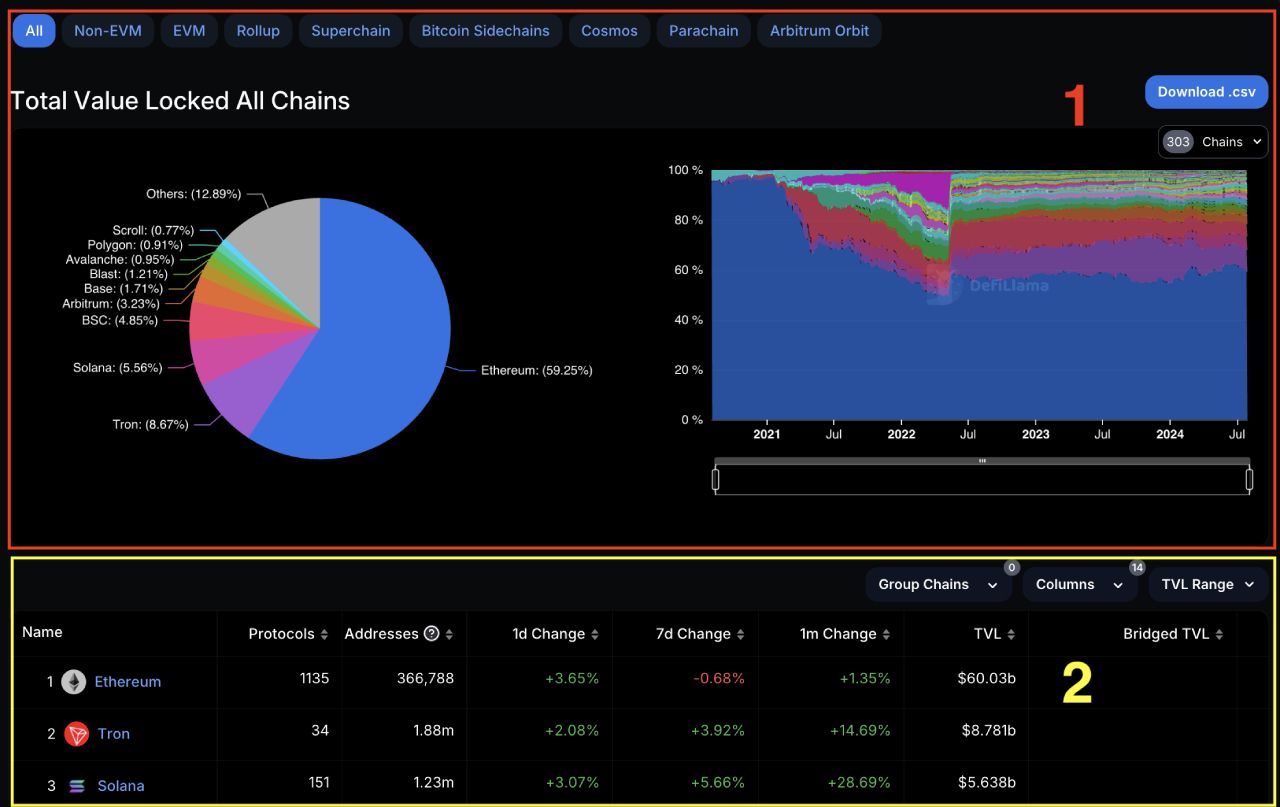Click the Solana pie legend label
1280x807 pixels.
coord(118,368)
